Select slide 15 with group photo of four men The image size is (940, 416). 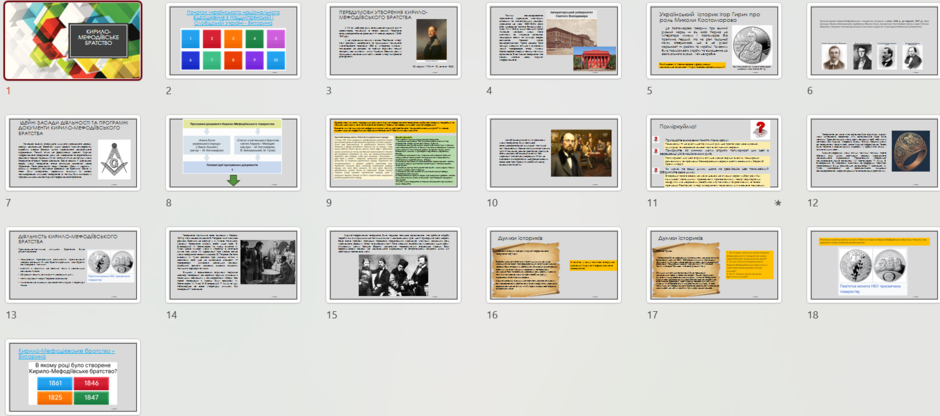point(393,265)
